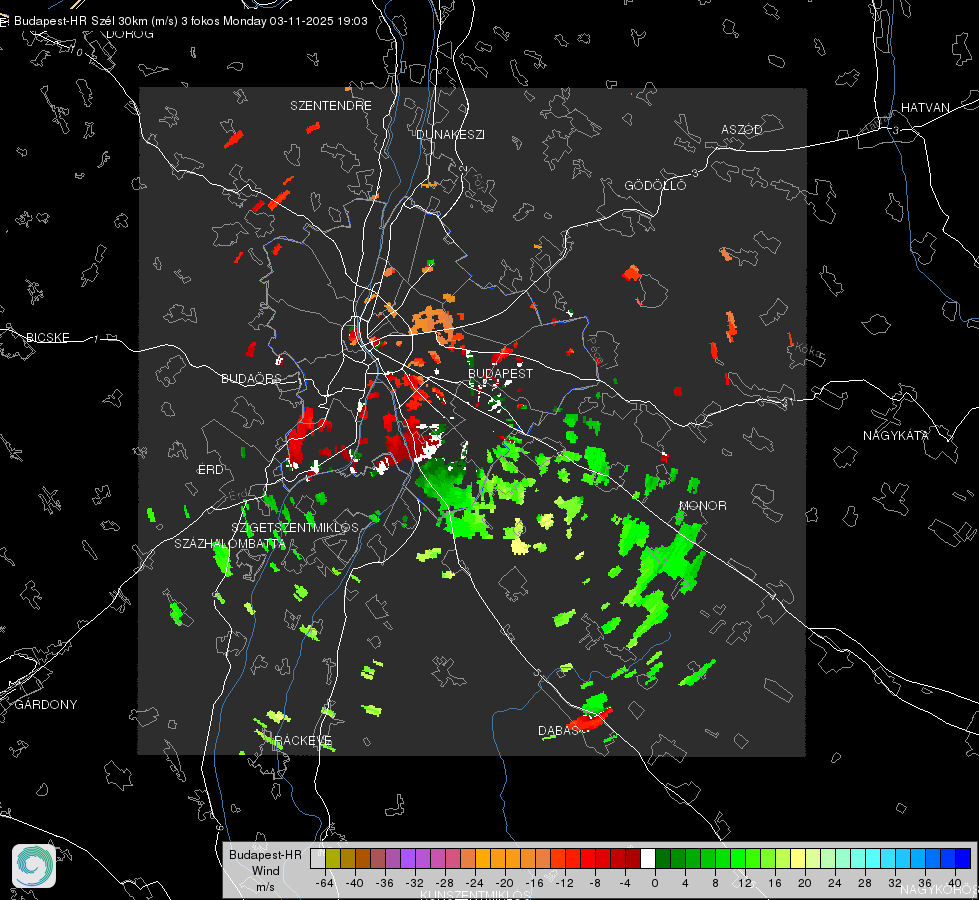Pick the light gray swatch at the legend's left end

click(x=318, y=859)
